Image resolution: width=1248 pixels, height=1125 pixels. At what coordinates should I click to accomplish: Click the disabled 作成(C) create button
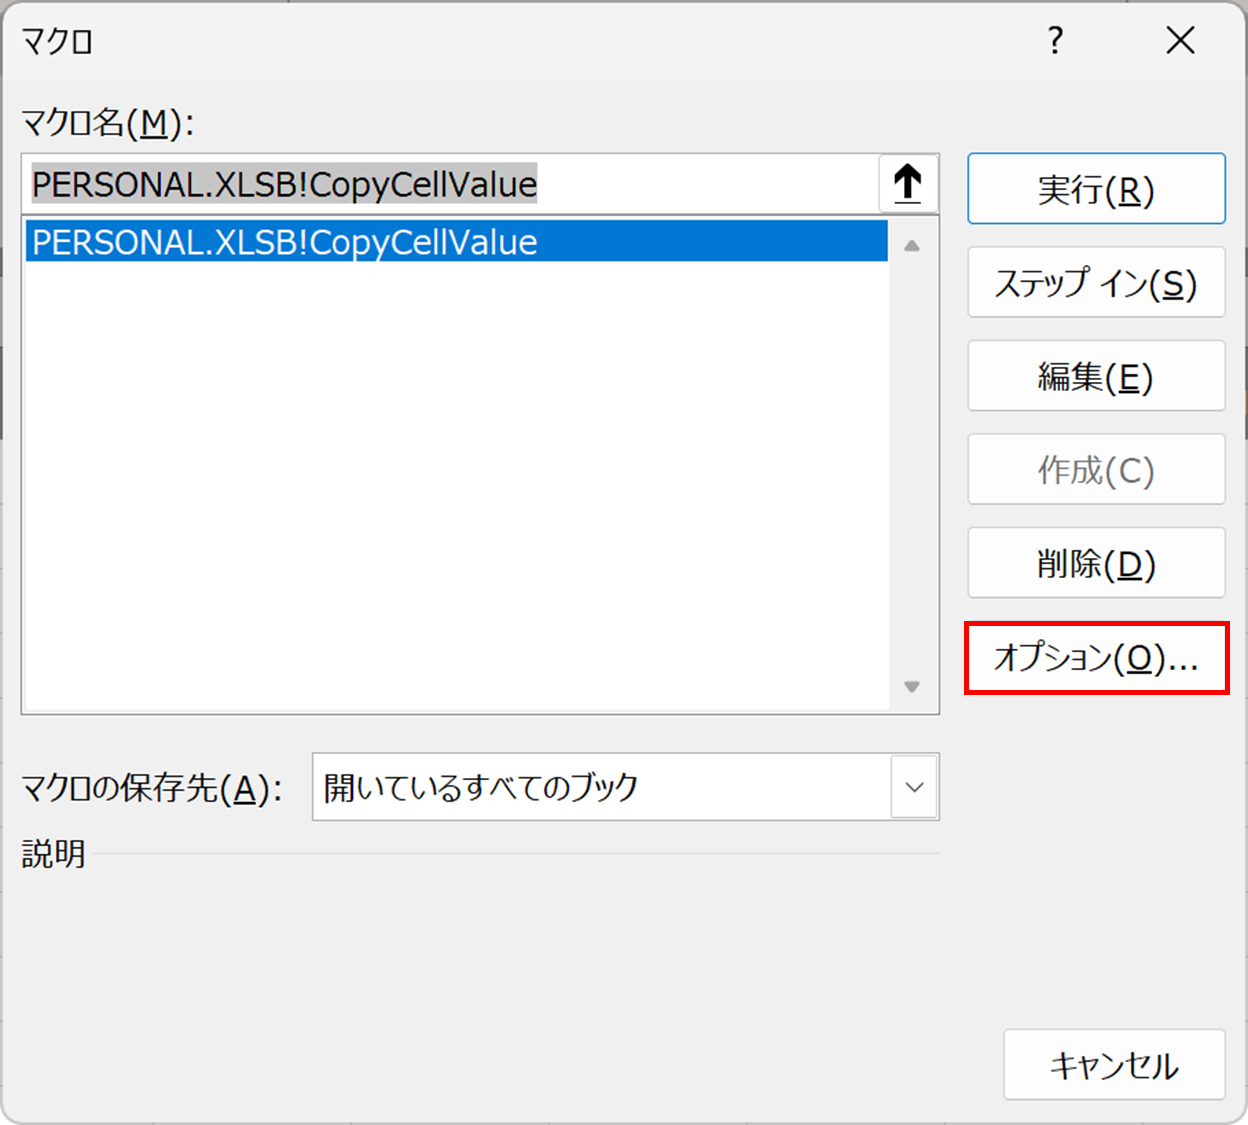point(1096,469)
